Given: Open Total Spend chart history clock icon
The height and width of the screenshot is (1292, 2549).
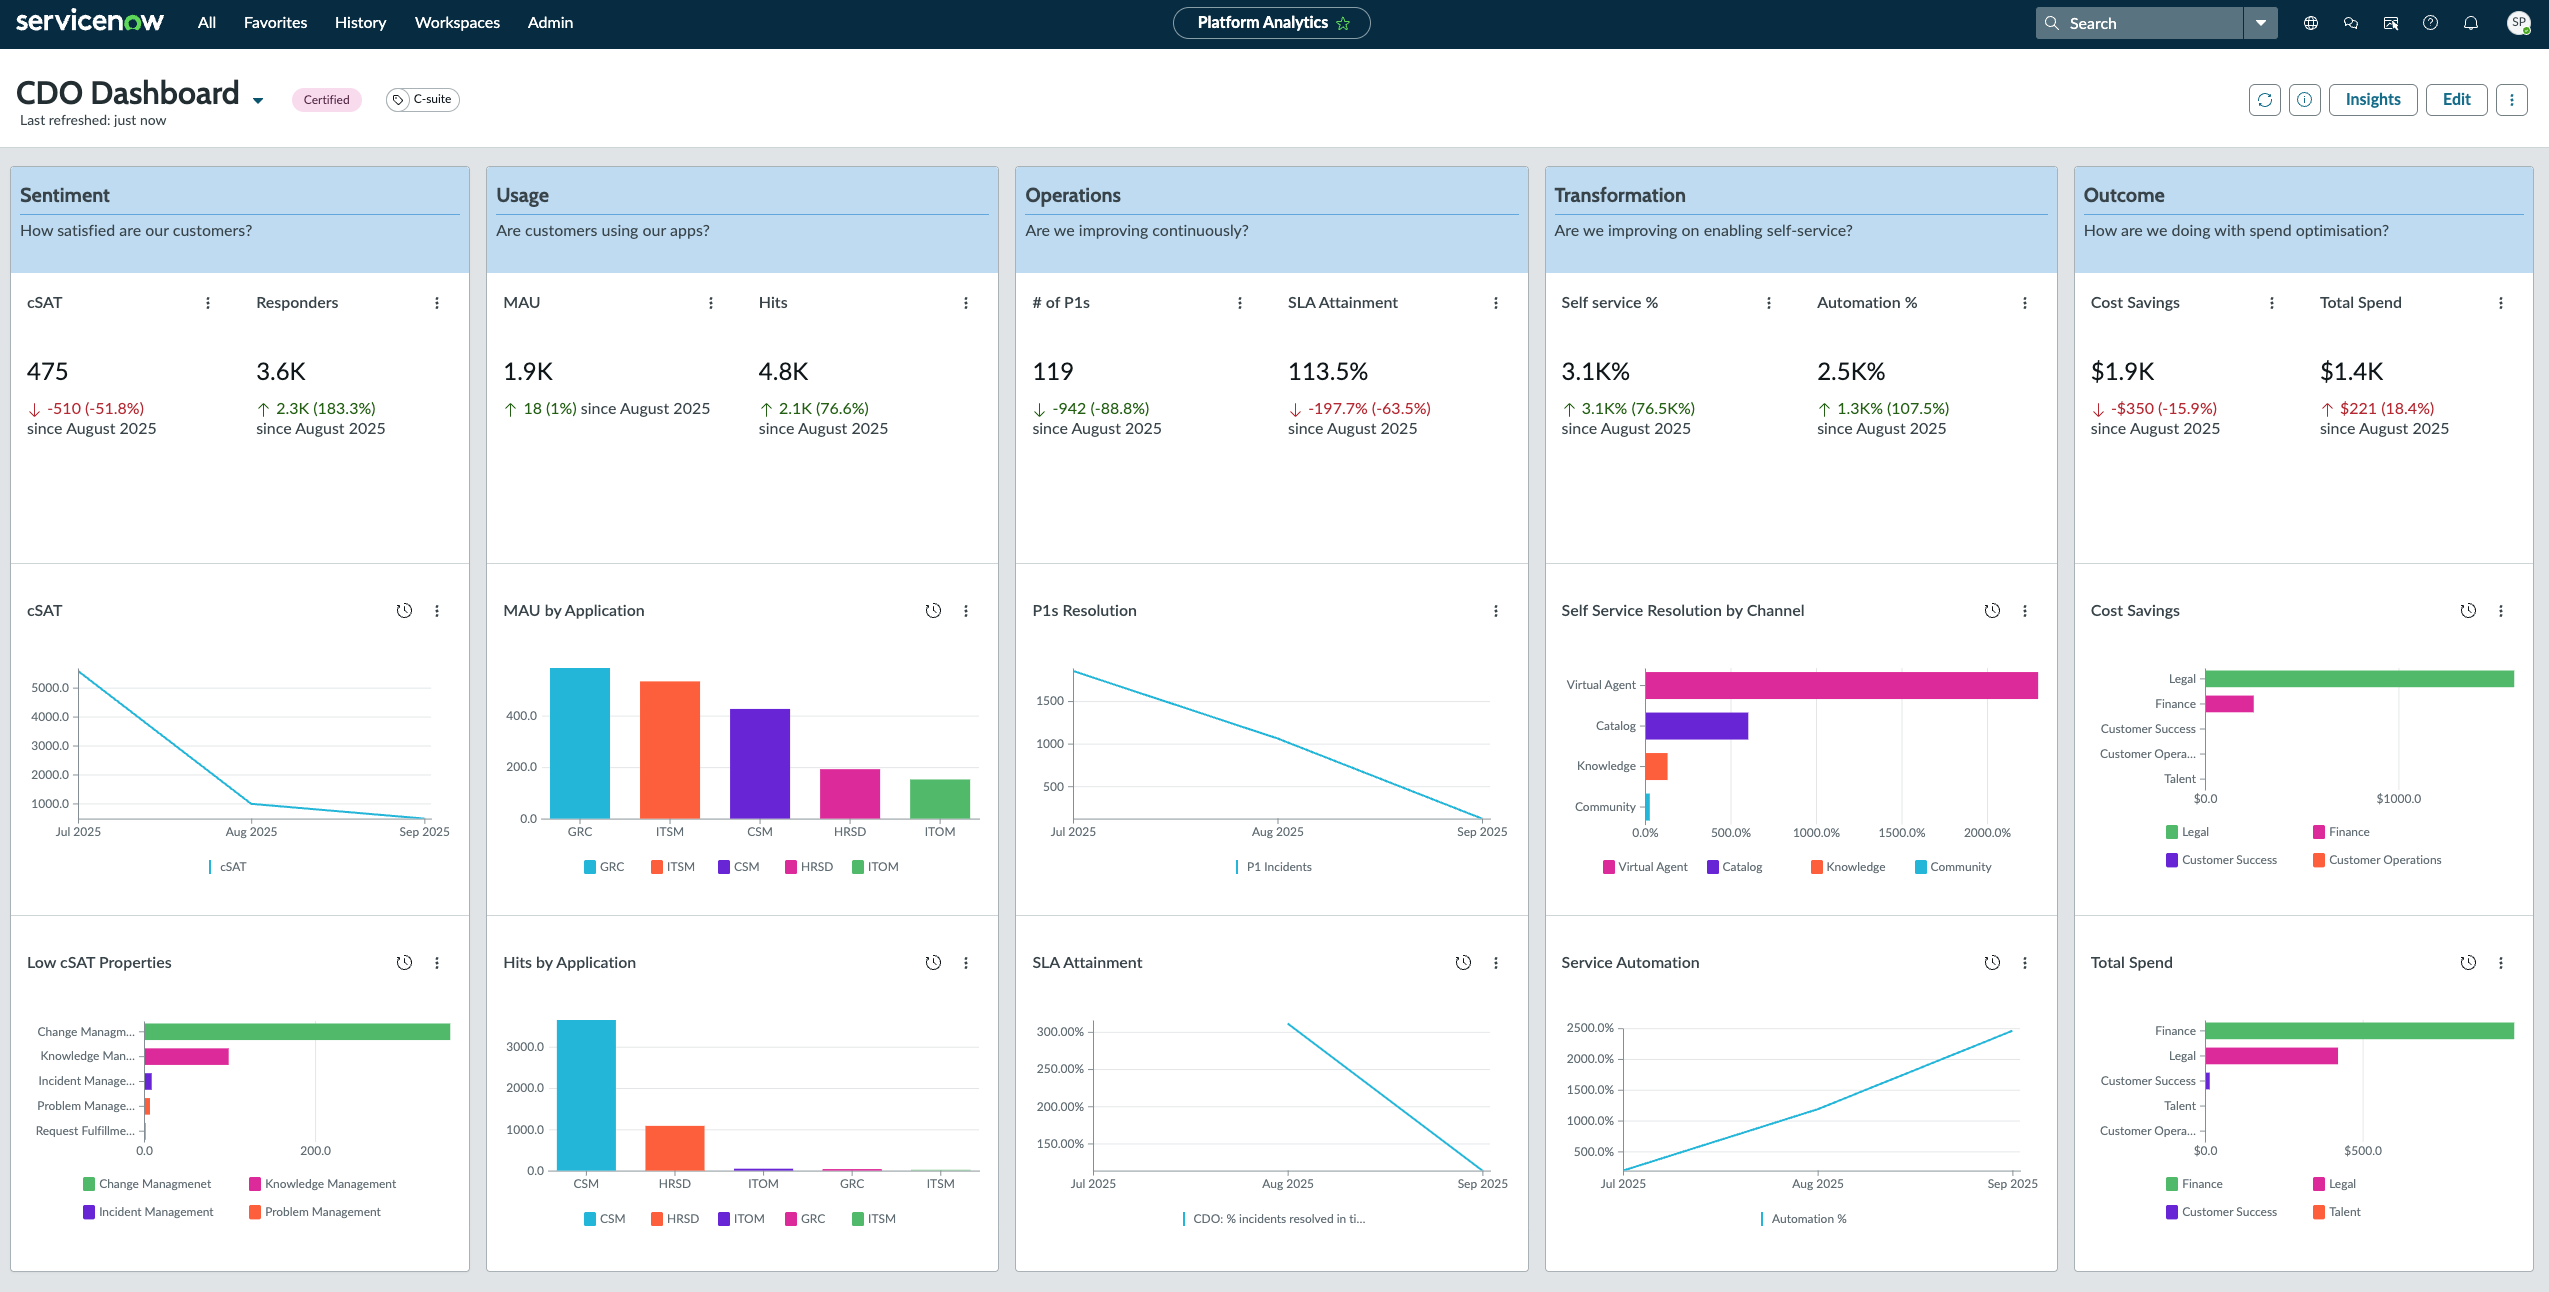Looking at the screenshot, I should (2468, 963).
